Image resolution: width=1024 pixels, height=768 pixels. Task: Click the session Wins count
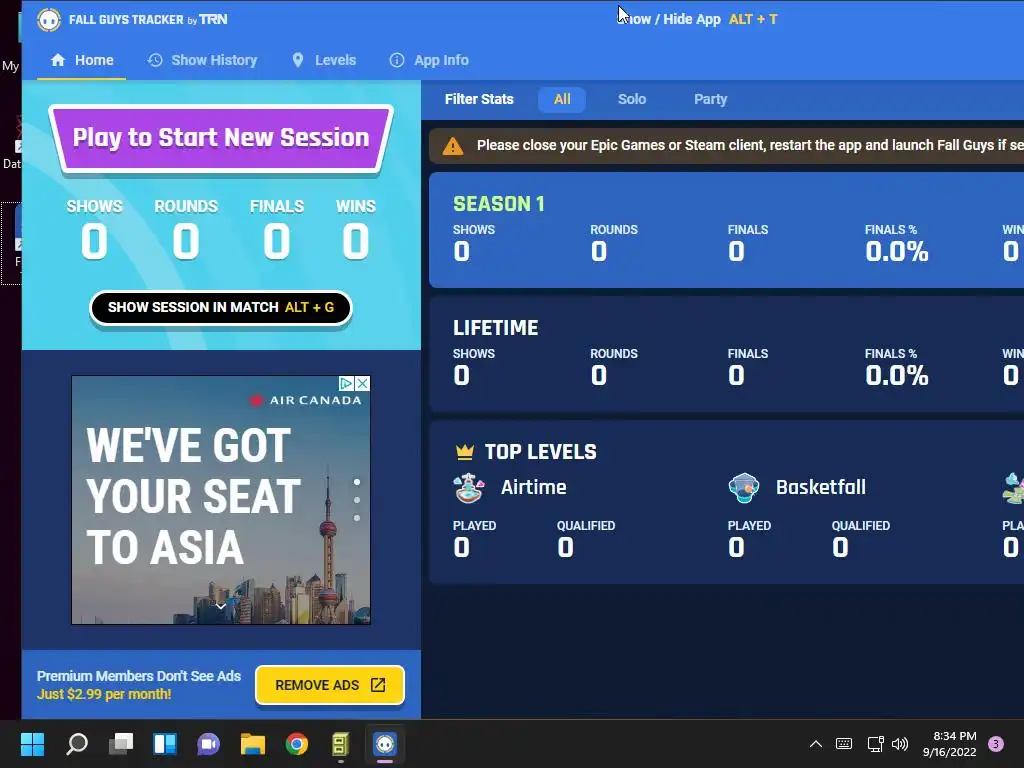356,241
